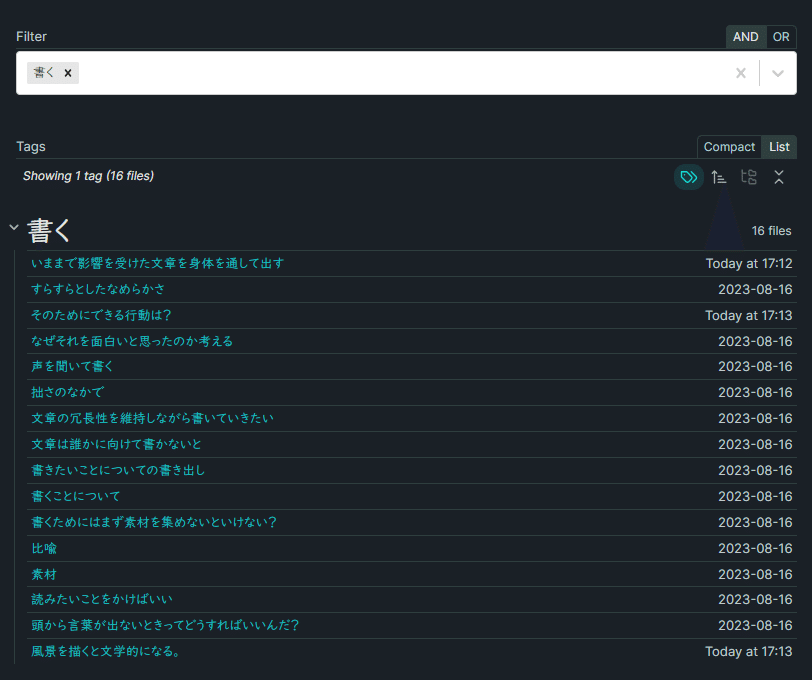Viewport: 812px width, 680px height.
Task: Open the 素材 note
Action: click(43, 573)
